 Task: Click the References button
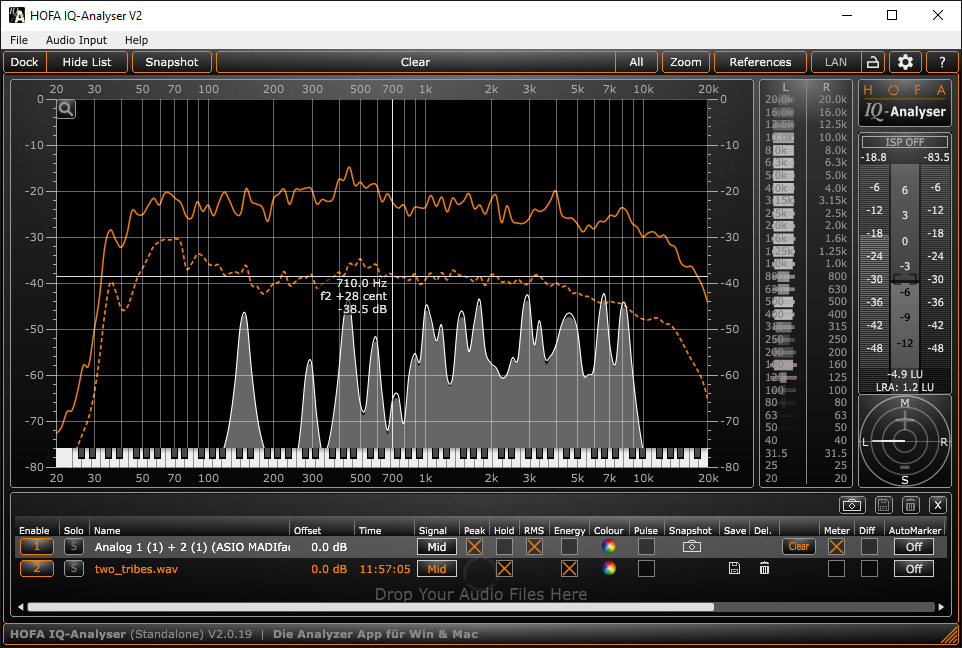click(x=760, y=62)
